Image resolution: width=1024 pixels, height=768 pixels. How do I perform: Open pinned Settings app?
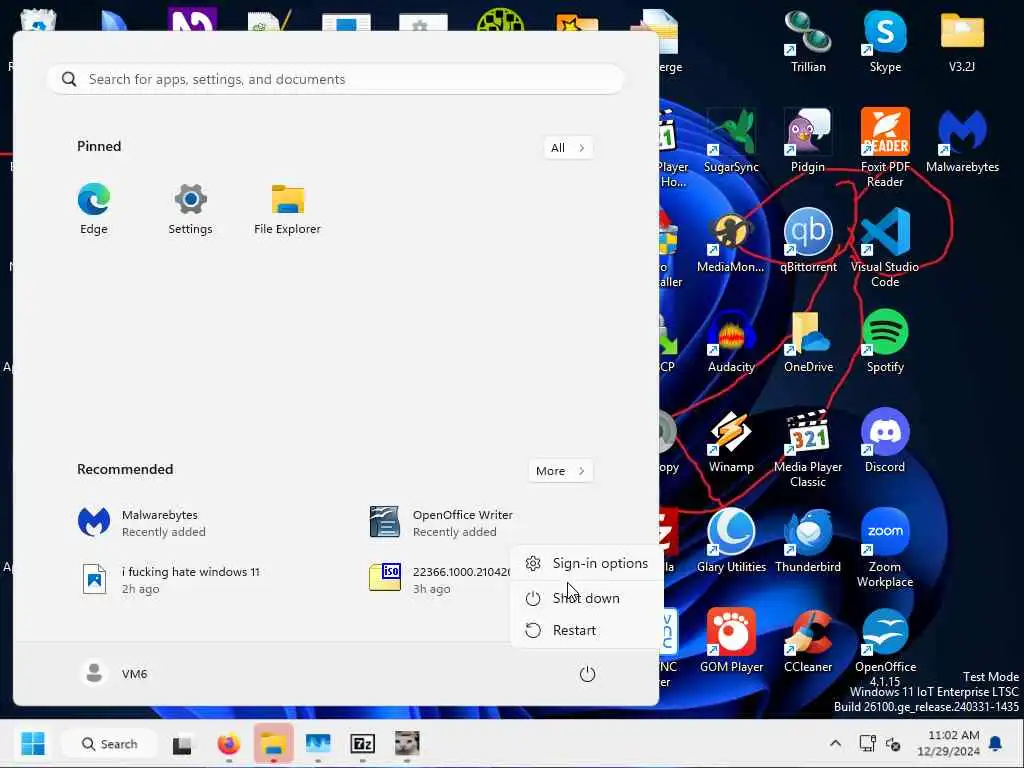pos(190,209)
